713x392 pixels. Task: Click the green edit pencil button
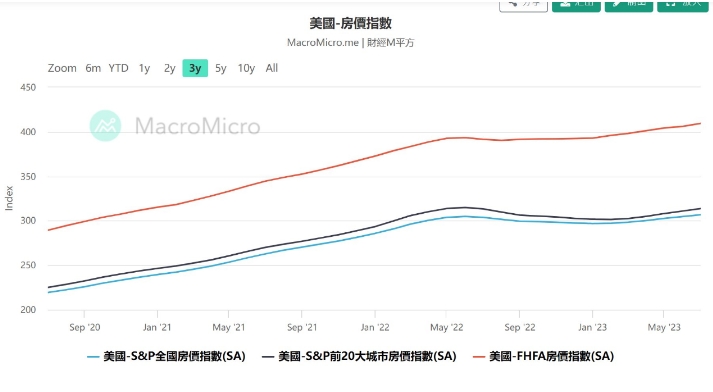click(629, 5)
